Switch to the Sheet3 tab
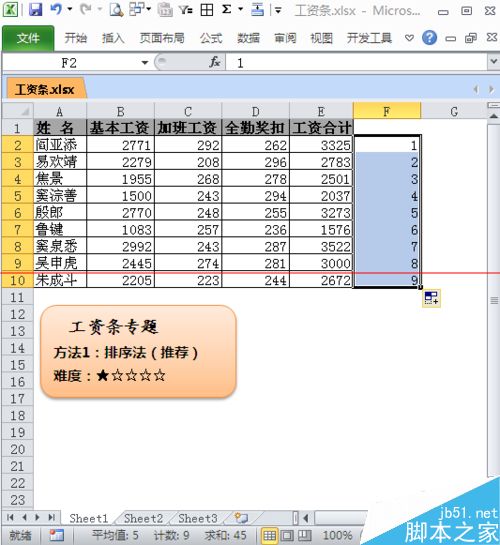The width and height of the screenshot is (500, 545). (x=198, y=518)
